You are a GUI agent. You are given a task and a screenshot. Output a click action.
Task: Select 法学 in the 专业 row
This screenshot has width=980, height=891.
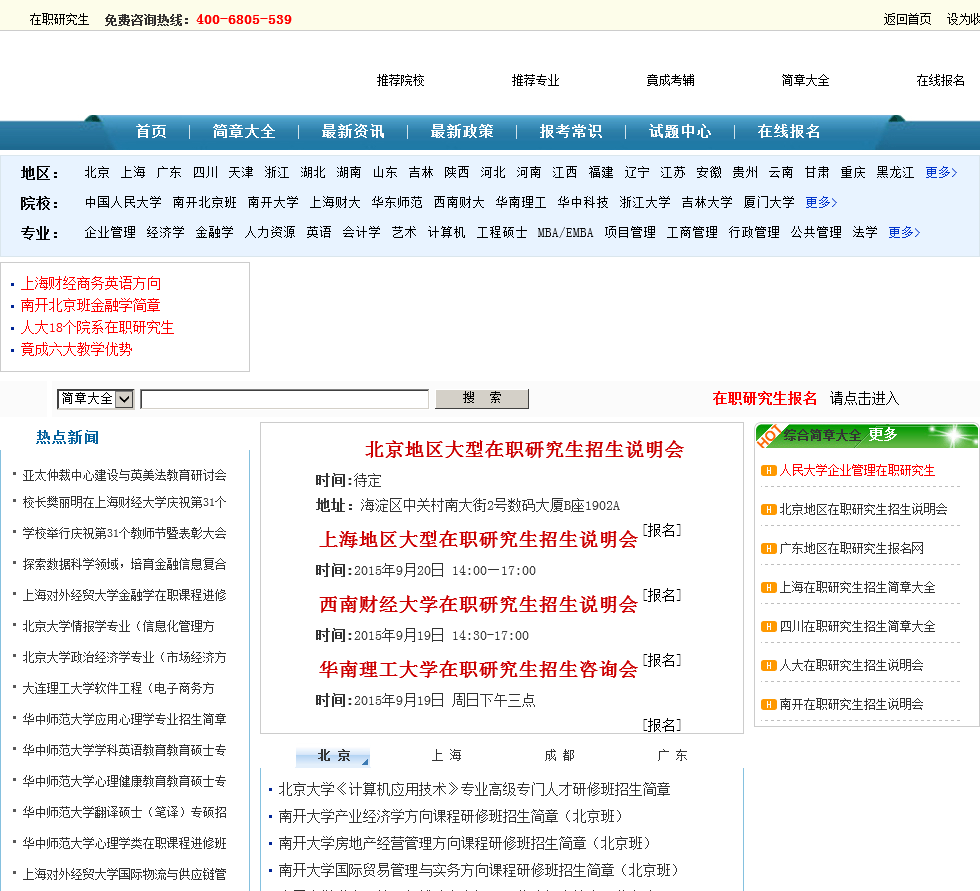pos(865,232)
